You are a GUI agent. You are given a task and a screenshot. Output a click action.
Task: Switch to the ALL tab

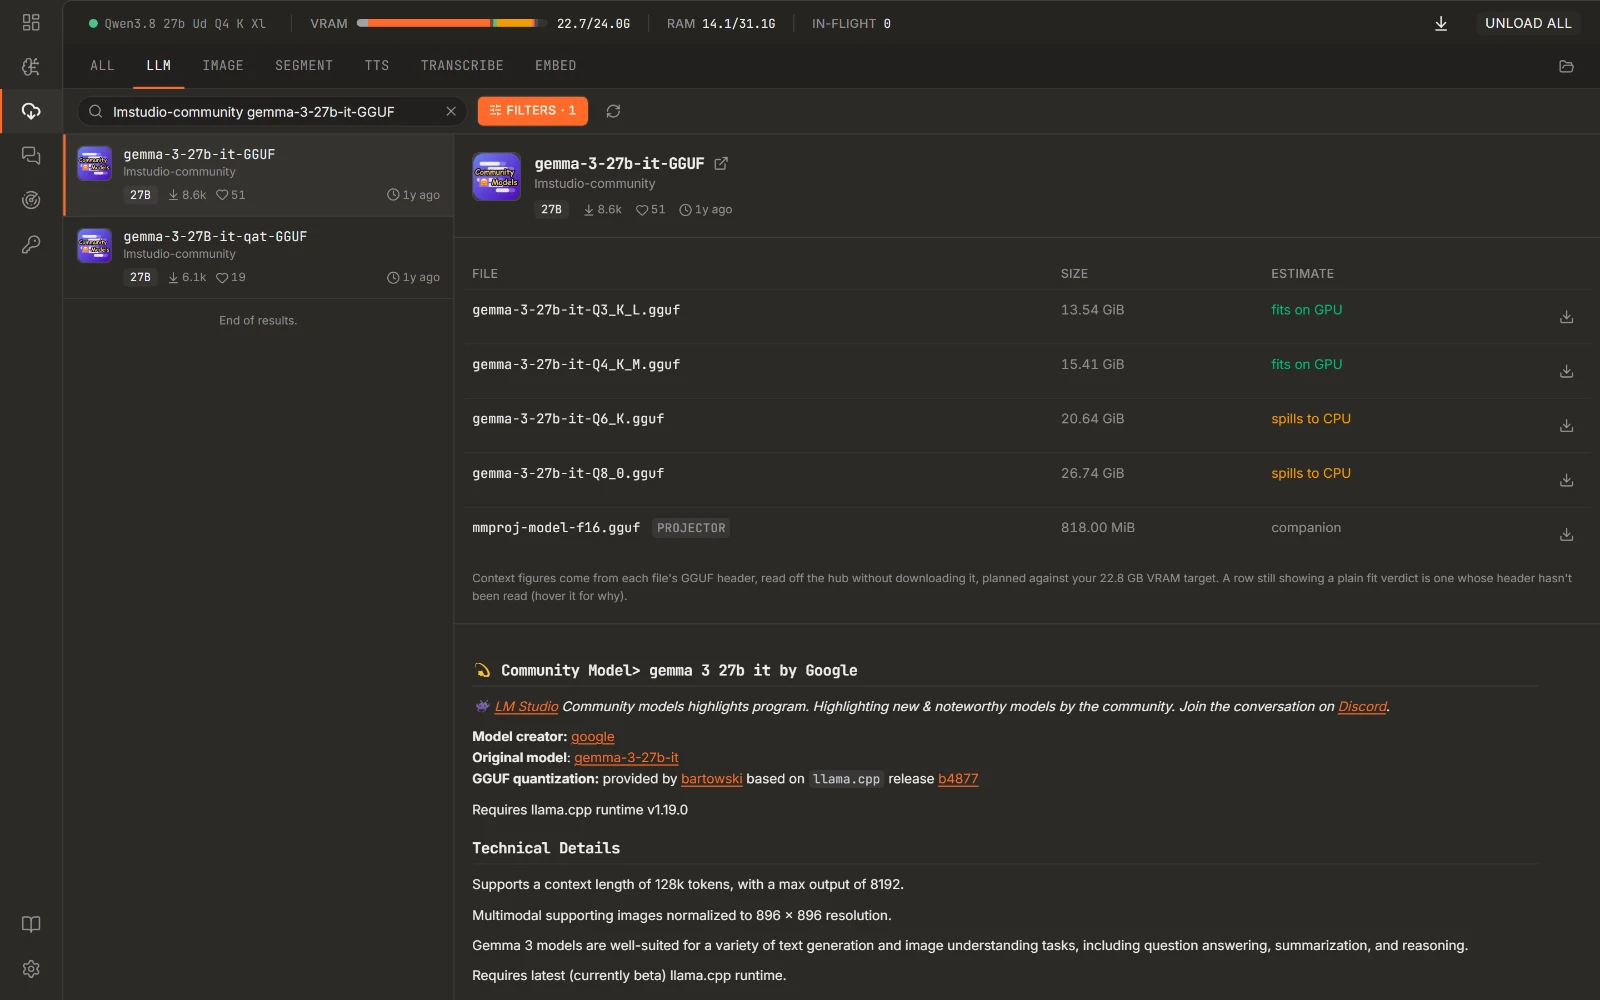102,66
